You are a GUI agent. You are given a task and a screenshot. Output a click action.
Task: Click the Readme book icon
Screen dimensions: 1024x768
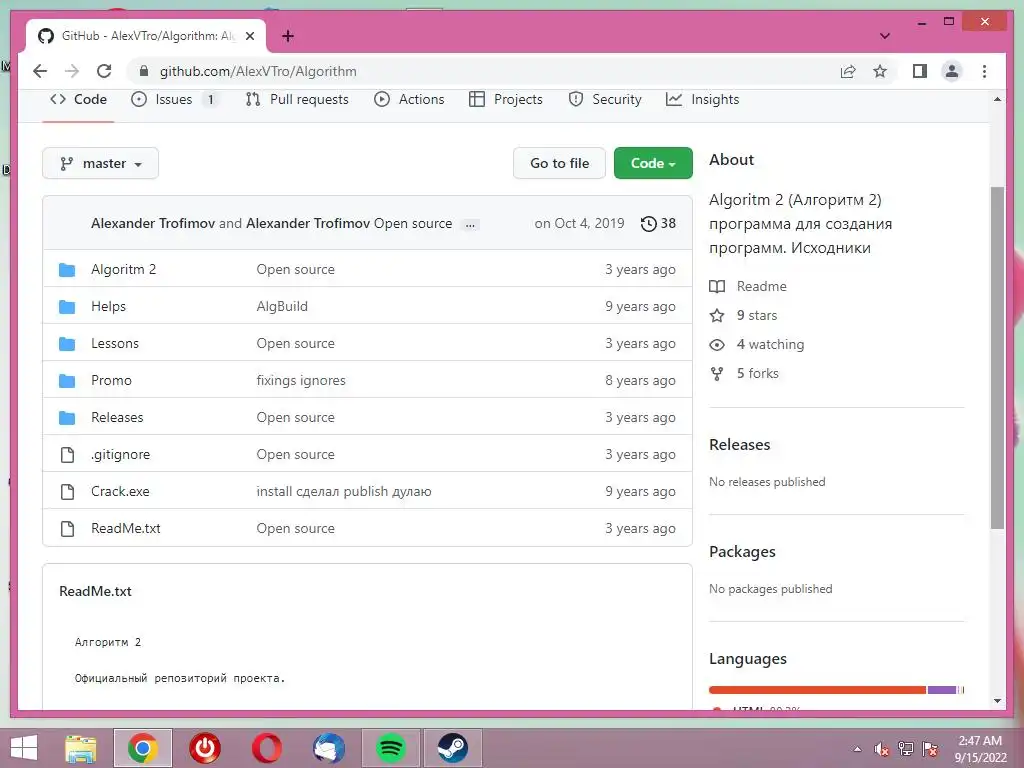[x=717, y=286]
